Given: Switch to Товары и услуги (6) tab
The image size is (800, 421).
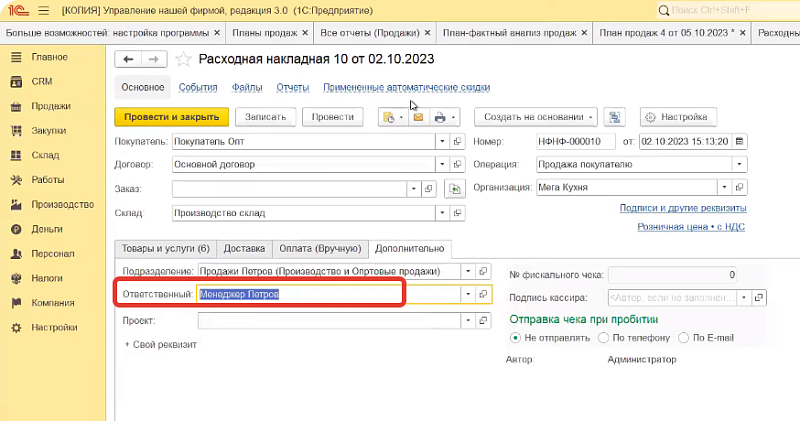Looking at the screenshot, I should (166, 249).
